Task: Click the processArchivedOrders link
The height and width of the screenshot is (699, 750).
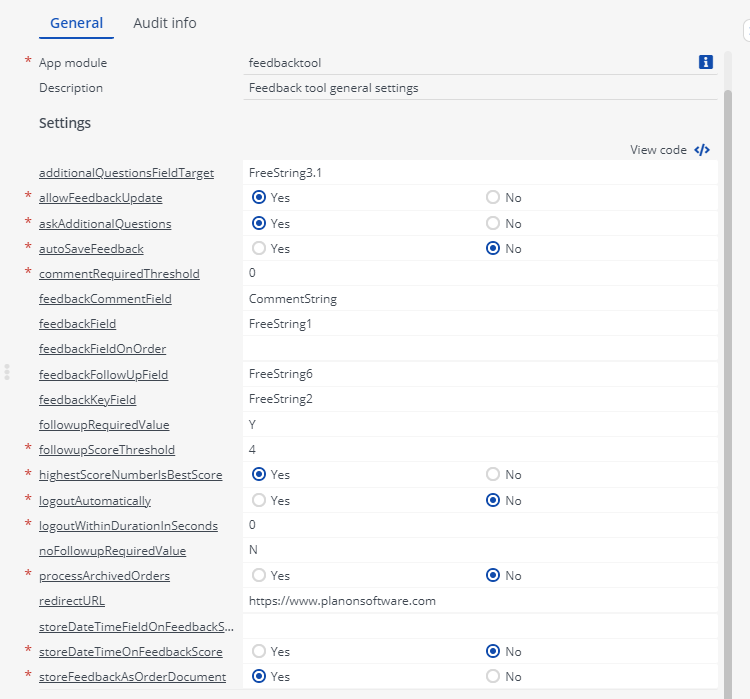Action: (104, 576)
